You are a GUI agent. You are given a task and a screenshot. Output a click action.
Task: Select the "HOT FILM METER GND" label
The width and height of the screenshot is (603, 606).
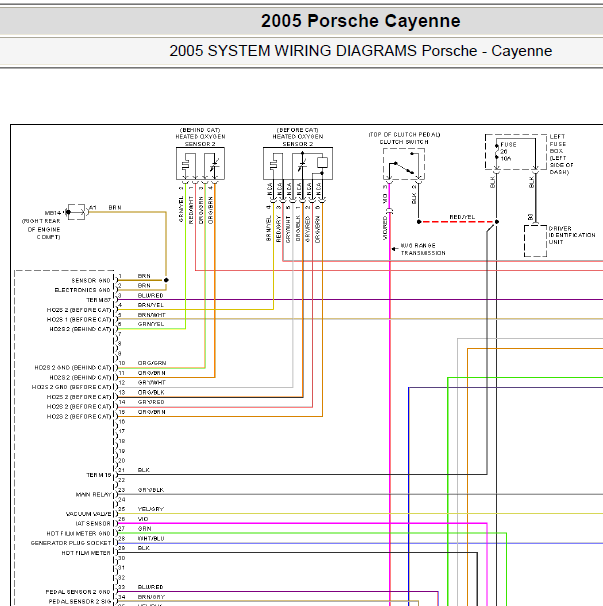pyautogui.click(x=78, y=533)
